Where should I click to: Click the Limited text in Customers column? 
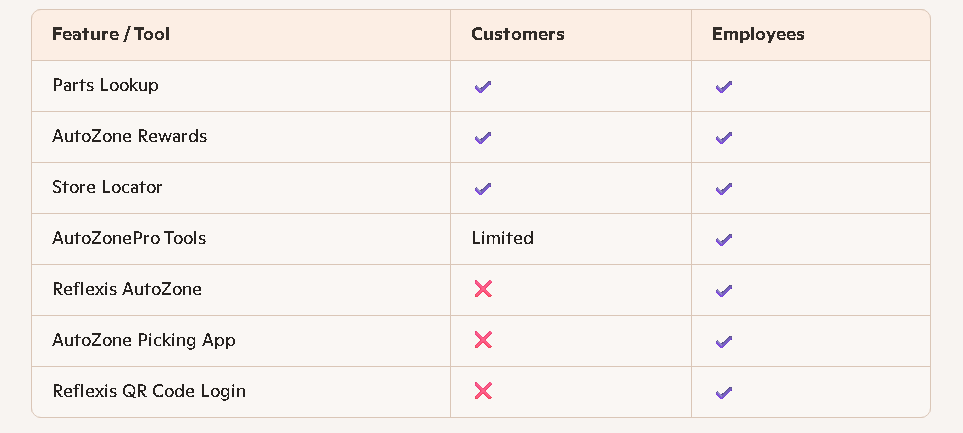tap(503, 238)
